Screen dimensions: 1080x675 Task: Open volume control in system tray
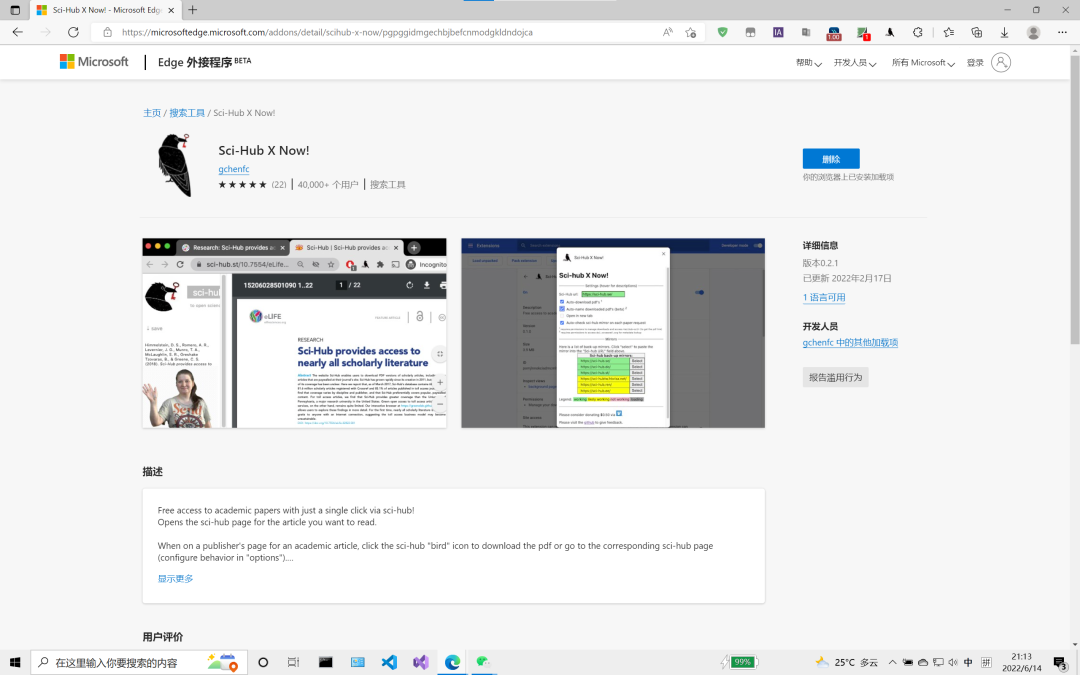[953, 663]
